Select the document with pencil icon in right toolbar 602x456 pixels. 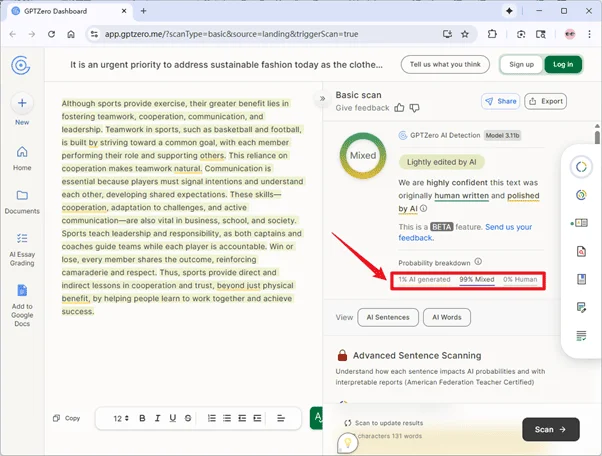(581, 307)
